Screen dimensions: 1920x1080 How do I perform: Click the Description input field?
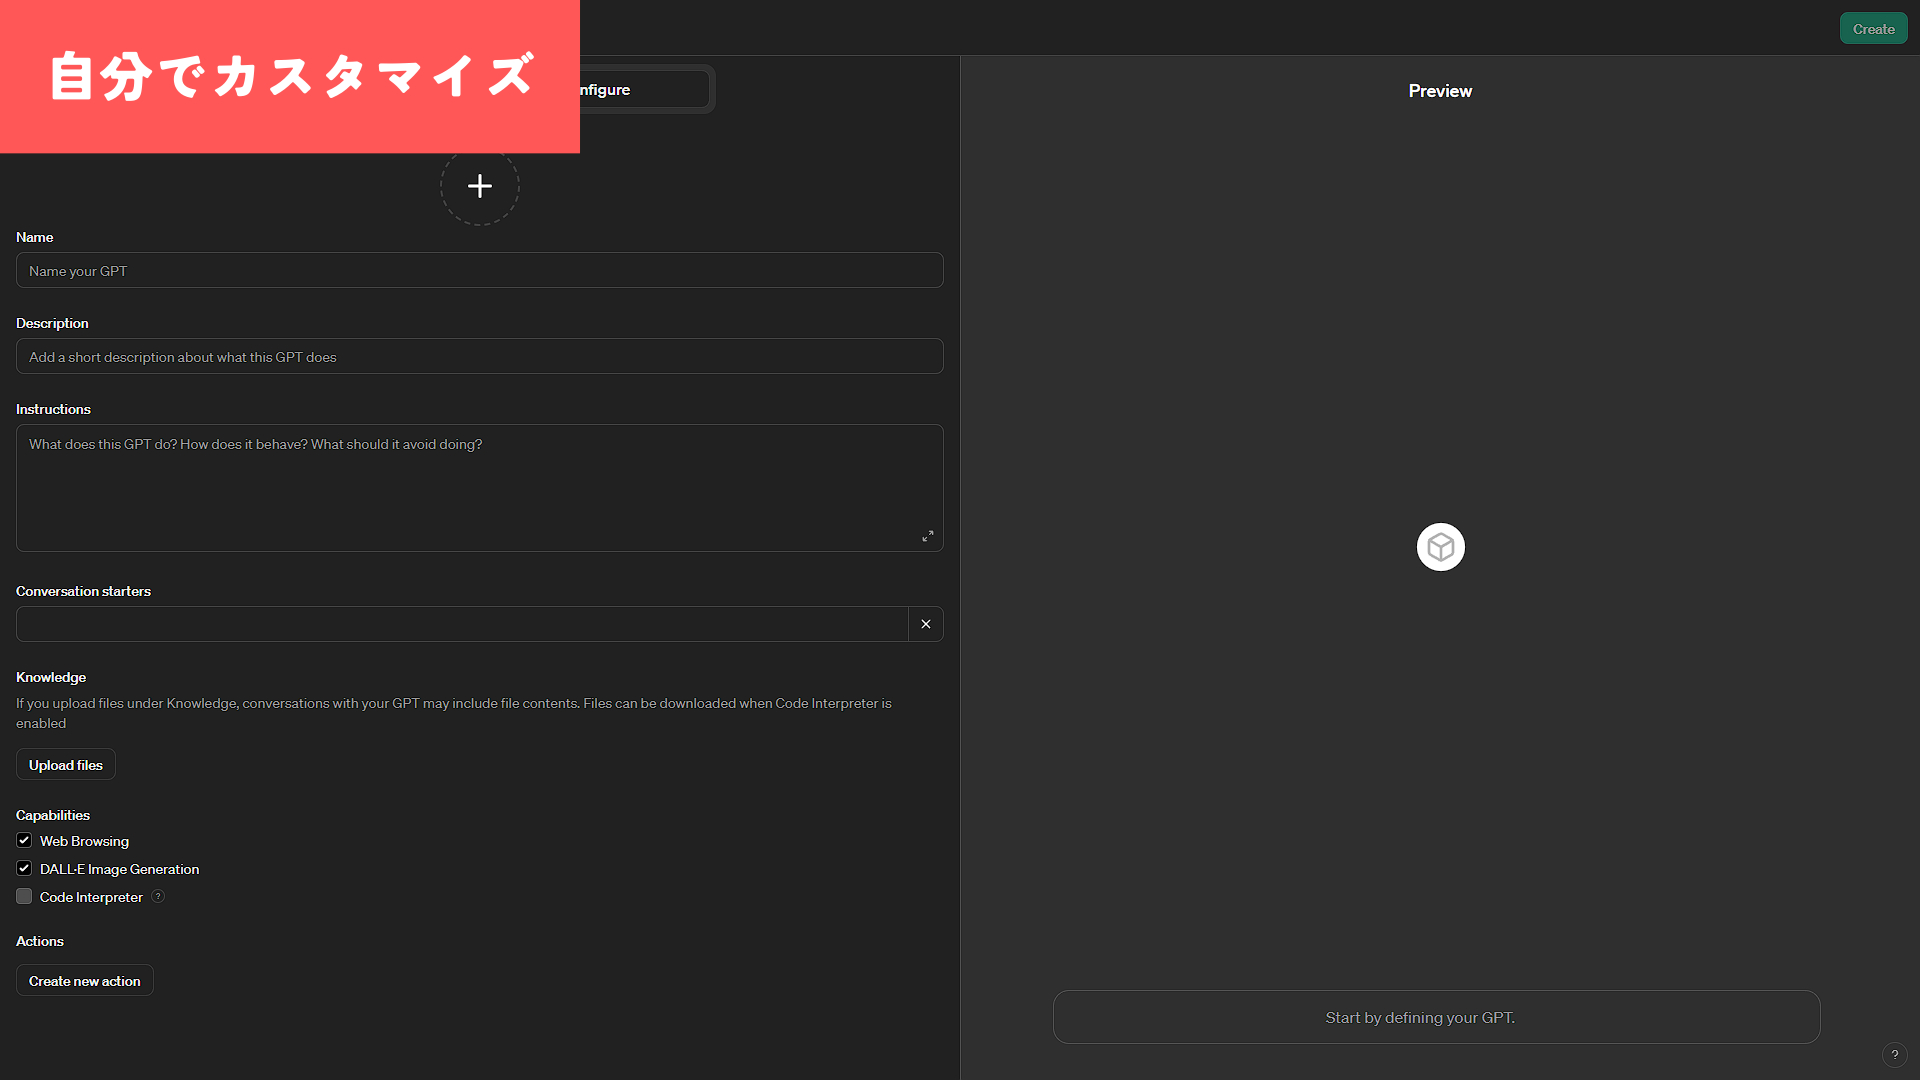pyautogui.click(x=480, y=357)
